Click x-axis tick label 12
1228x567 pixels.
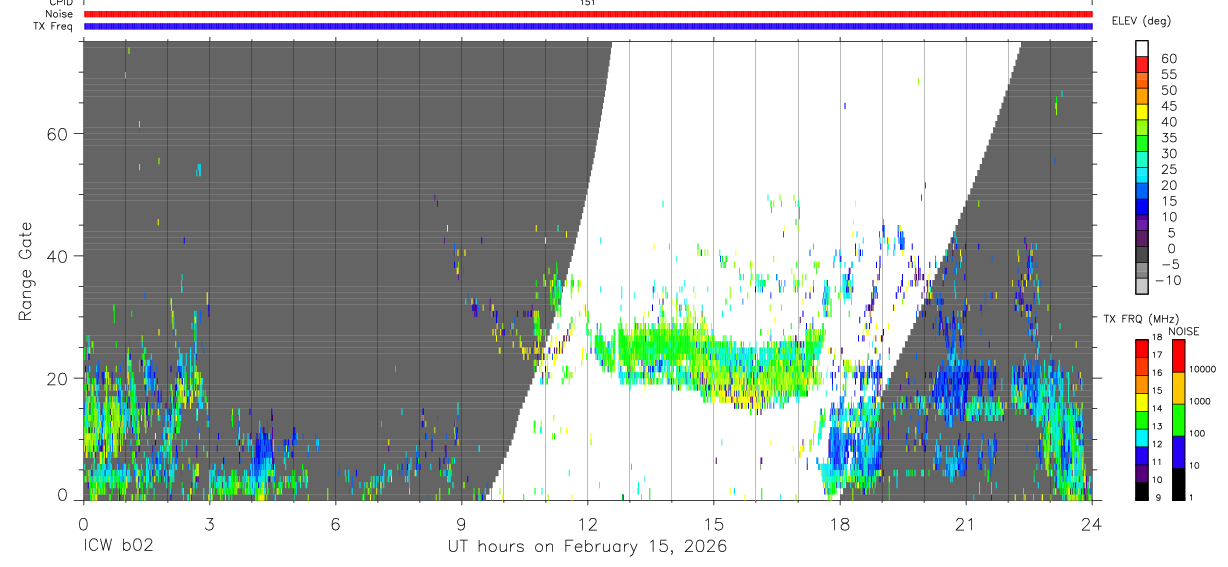(587, 524)
